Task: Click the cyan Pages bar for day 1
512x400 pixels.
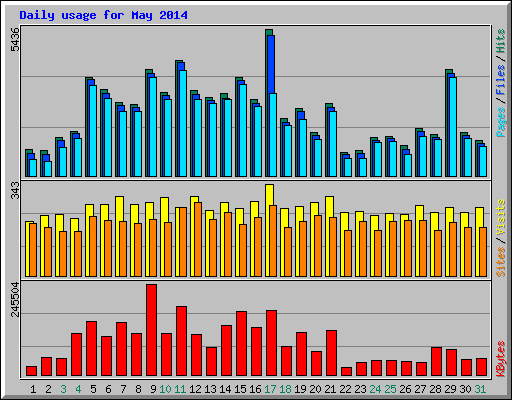Action: tap(33, 168)
